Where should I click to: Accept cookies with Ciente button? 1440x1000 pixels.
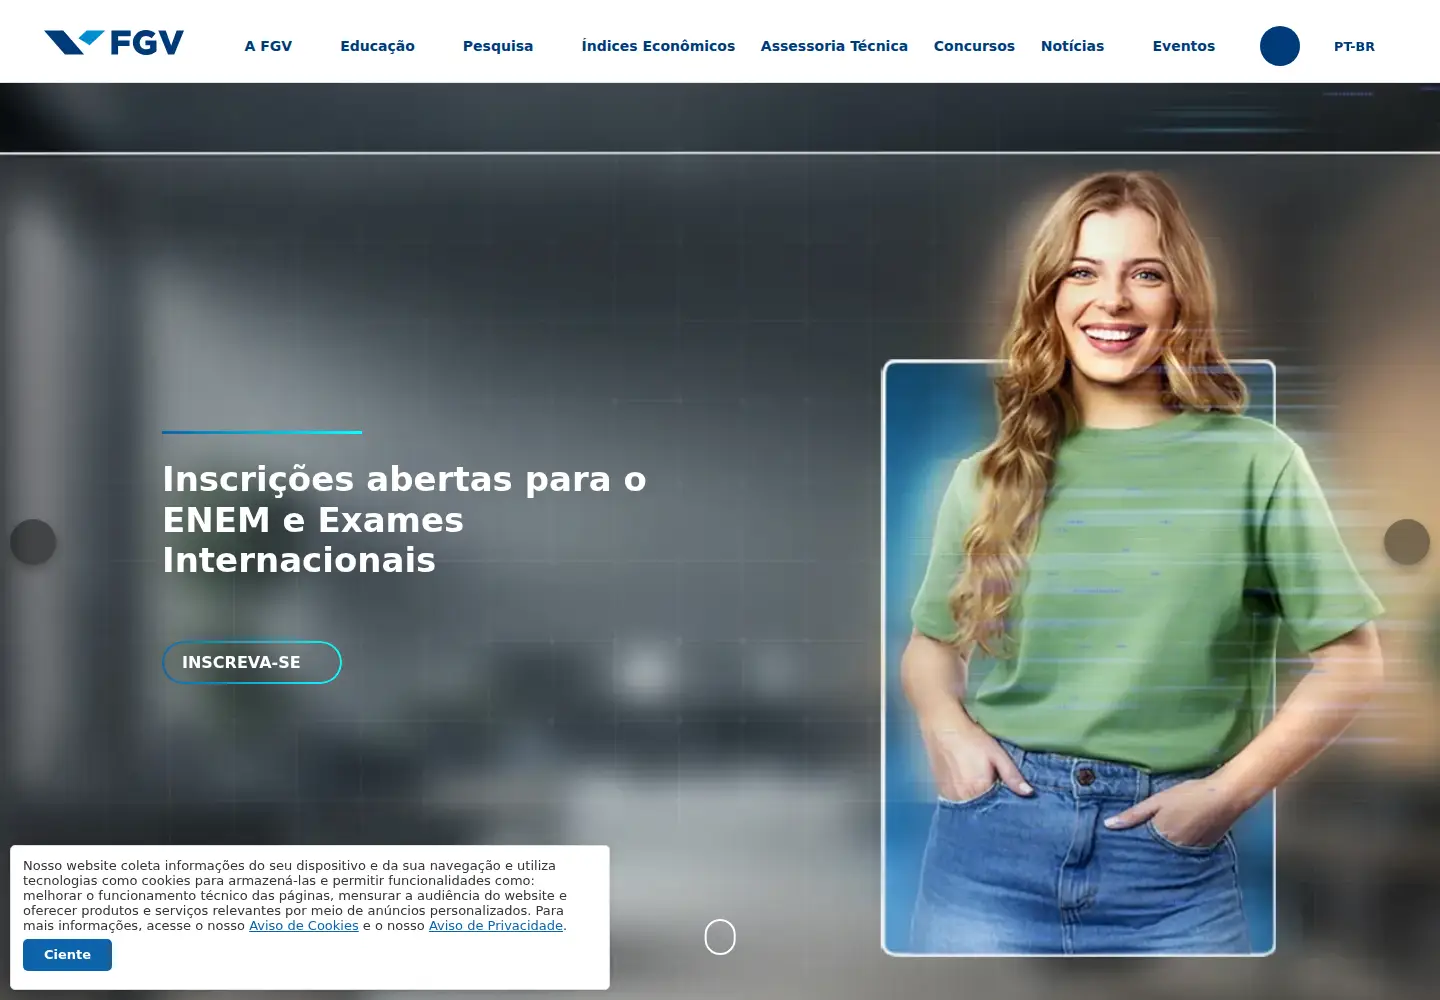(68, 955)
